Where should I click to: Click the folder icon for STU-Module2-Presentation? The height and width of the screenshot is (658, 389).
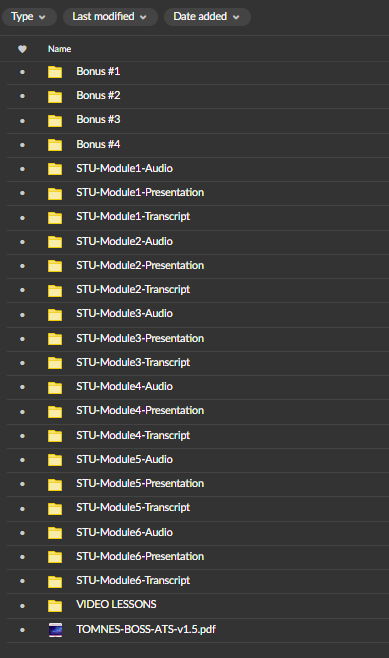point(55,266)
